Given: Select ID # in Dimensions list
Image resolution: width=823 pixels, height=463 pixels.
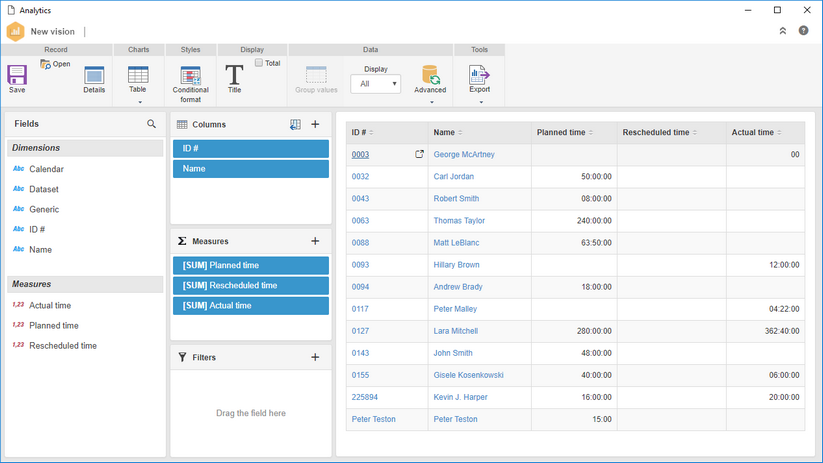Looking at the screenshot, I should tap(37, 229).
